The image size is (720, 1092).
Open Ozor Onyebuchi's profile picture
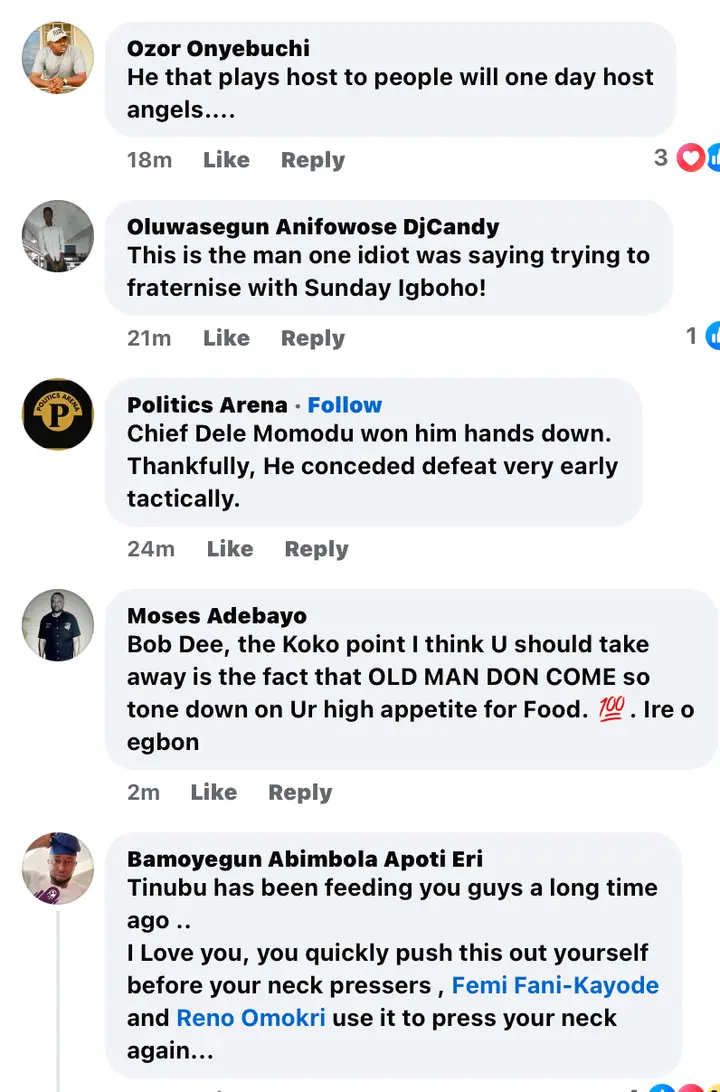click(58, 58)
